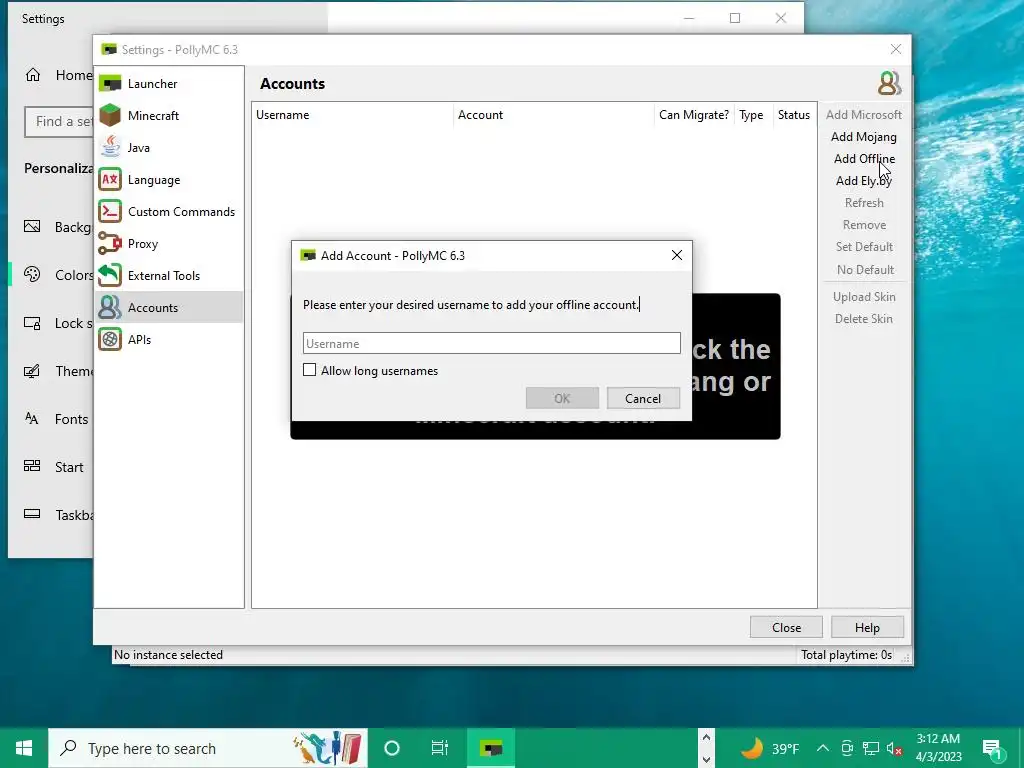Open Custom Commands settings page
The image size is (1024, 768).
169,212
